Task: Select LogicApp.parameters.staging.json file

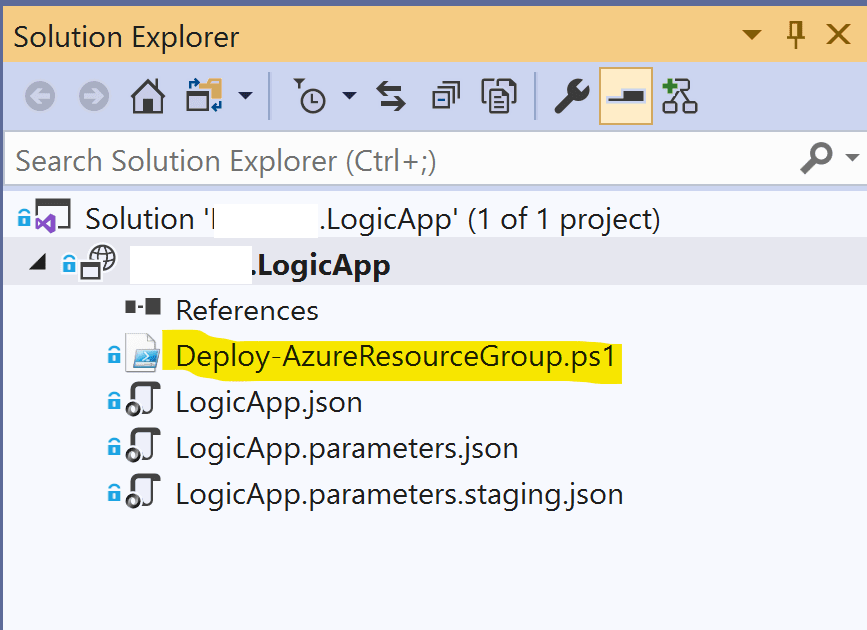Action: [x=399, y=494]
